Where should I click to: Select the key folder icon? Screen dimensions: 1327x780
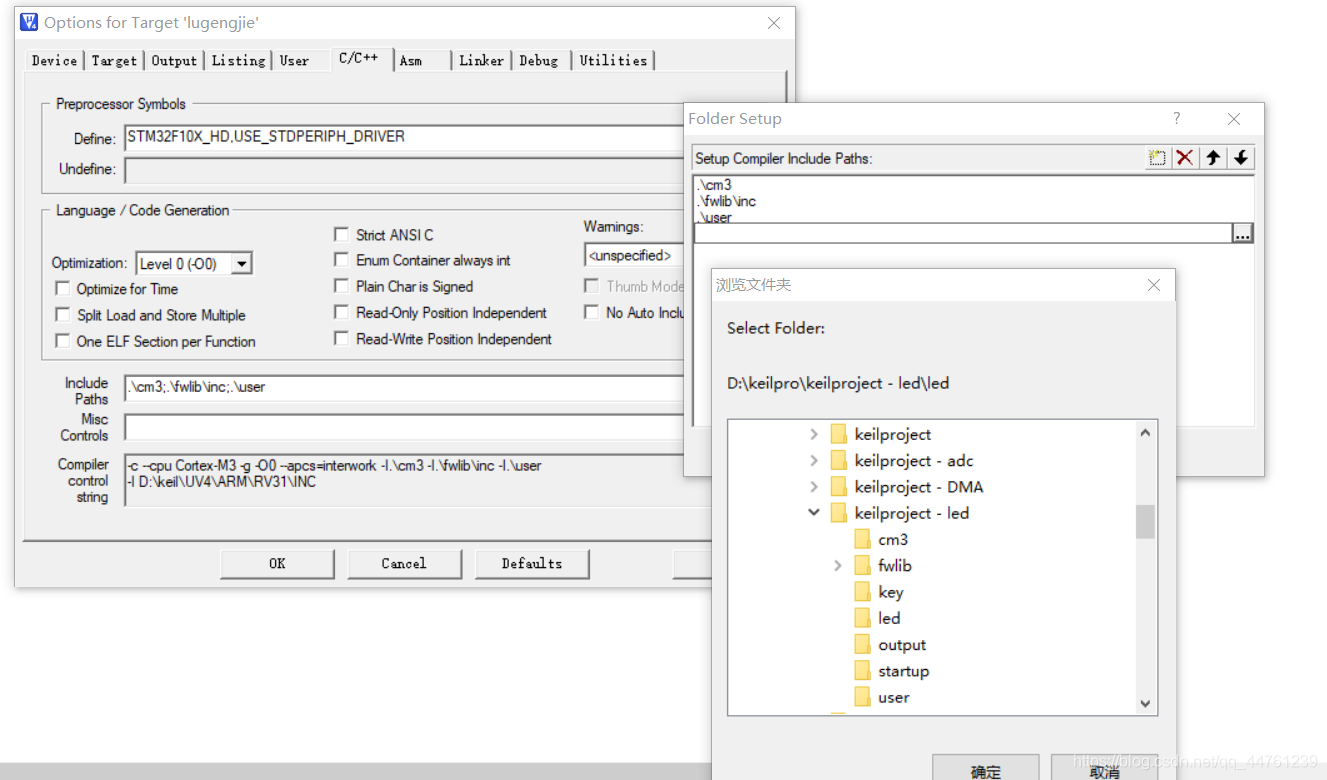863,592
